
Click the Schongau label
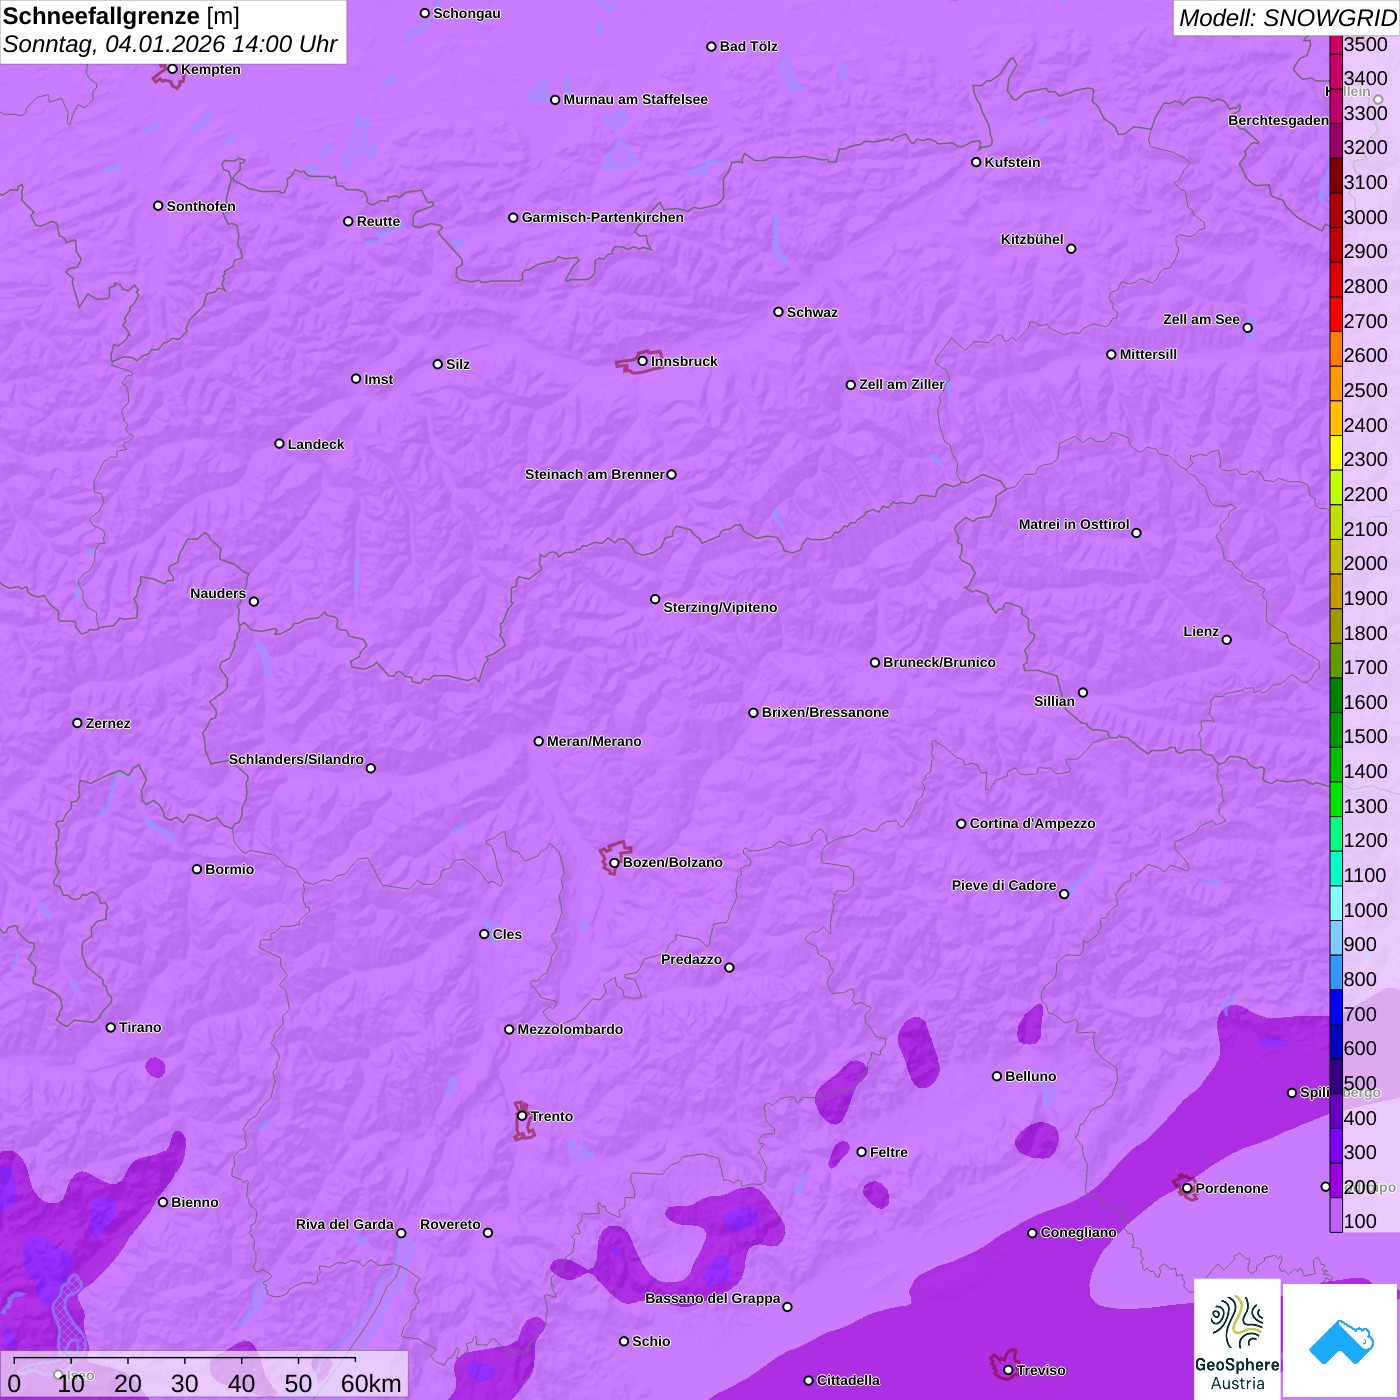coord(466,13)
